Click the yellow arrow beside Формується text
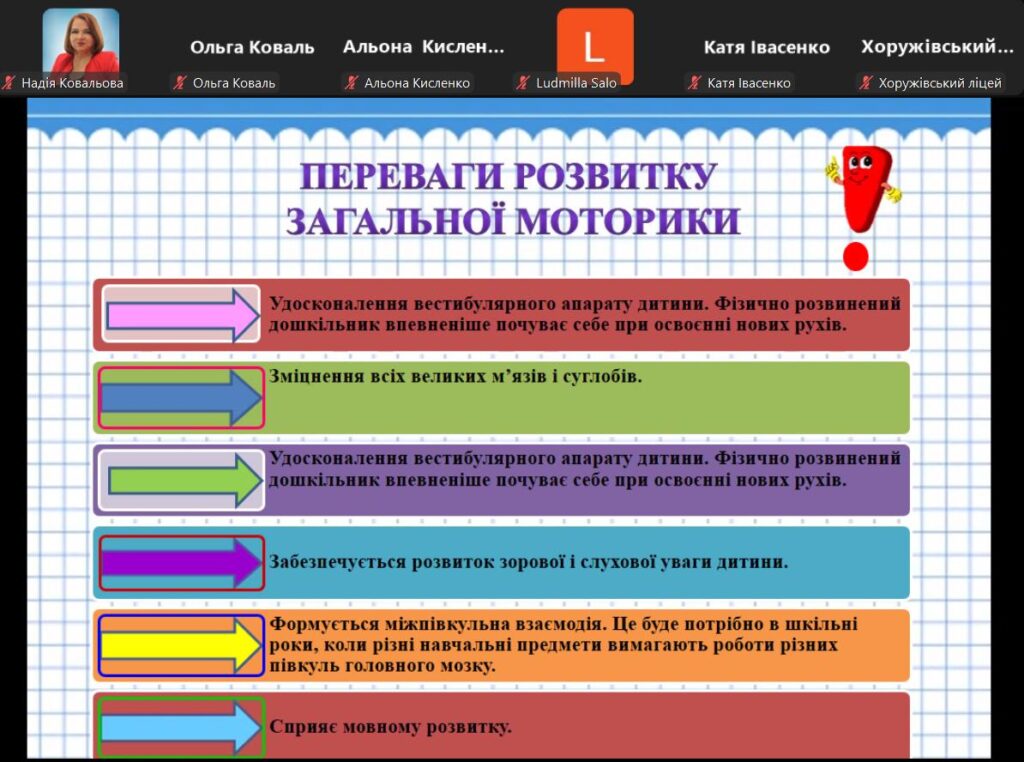 (x=181, y=646)
